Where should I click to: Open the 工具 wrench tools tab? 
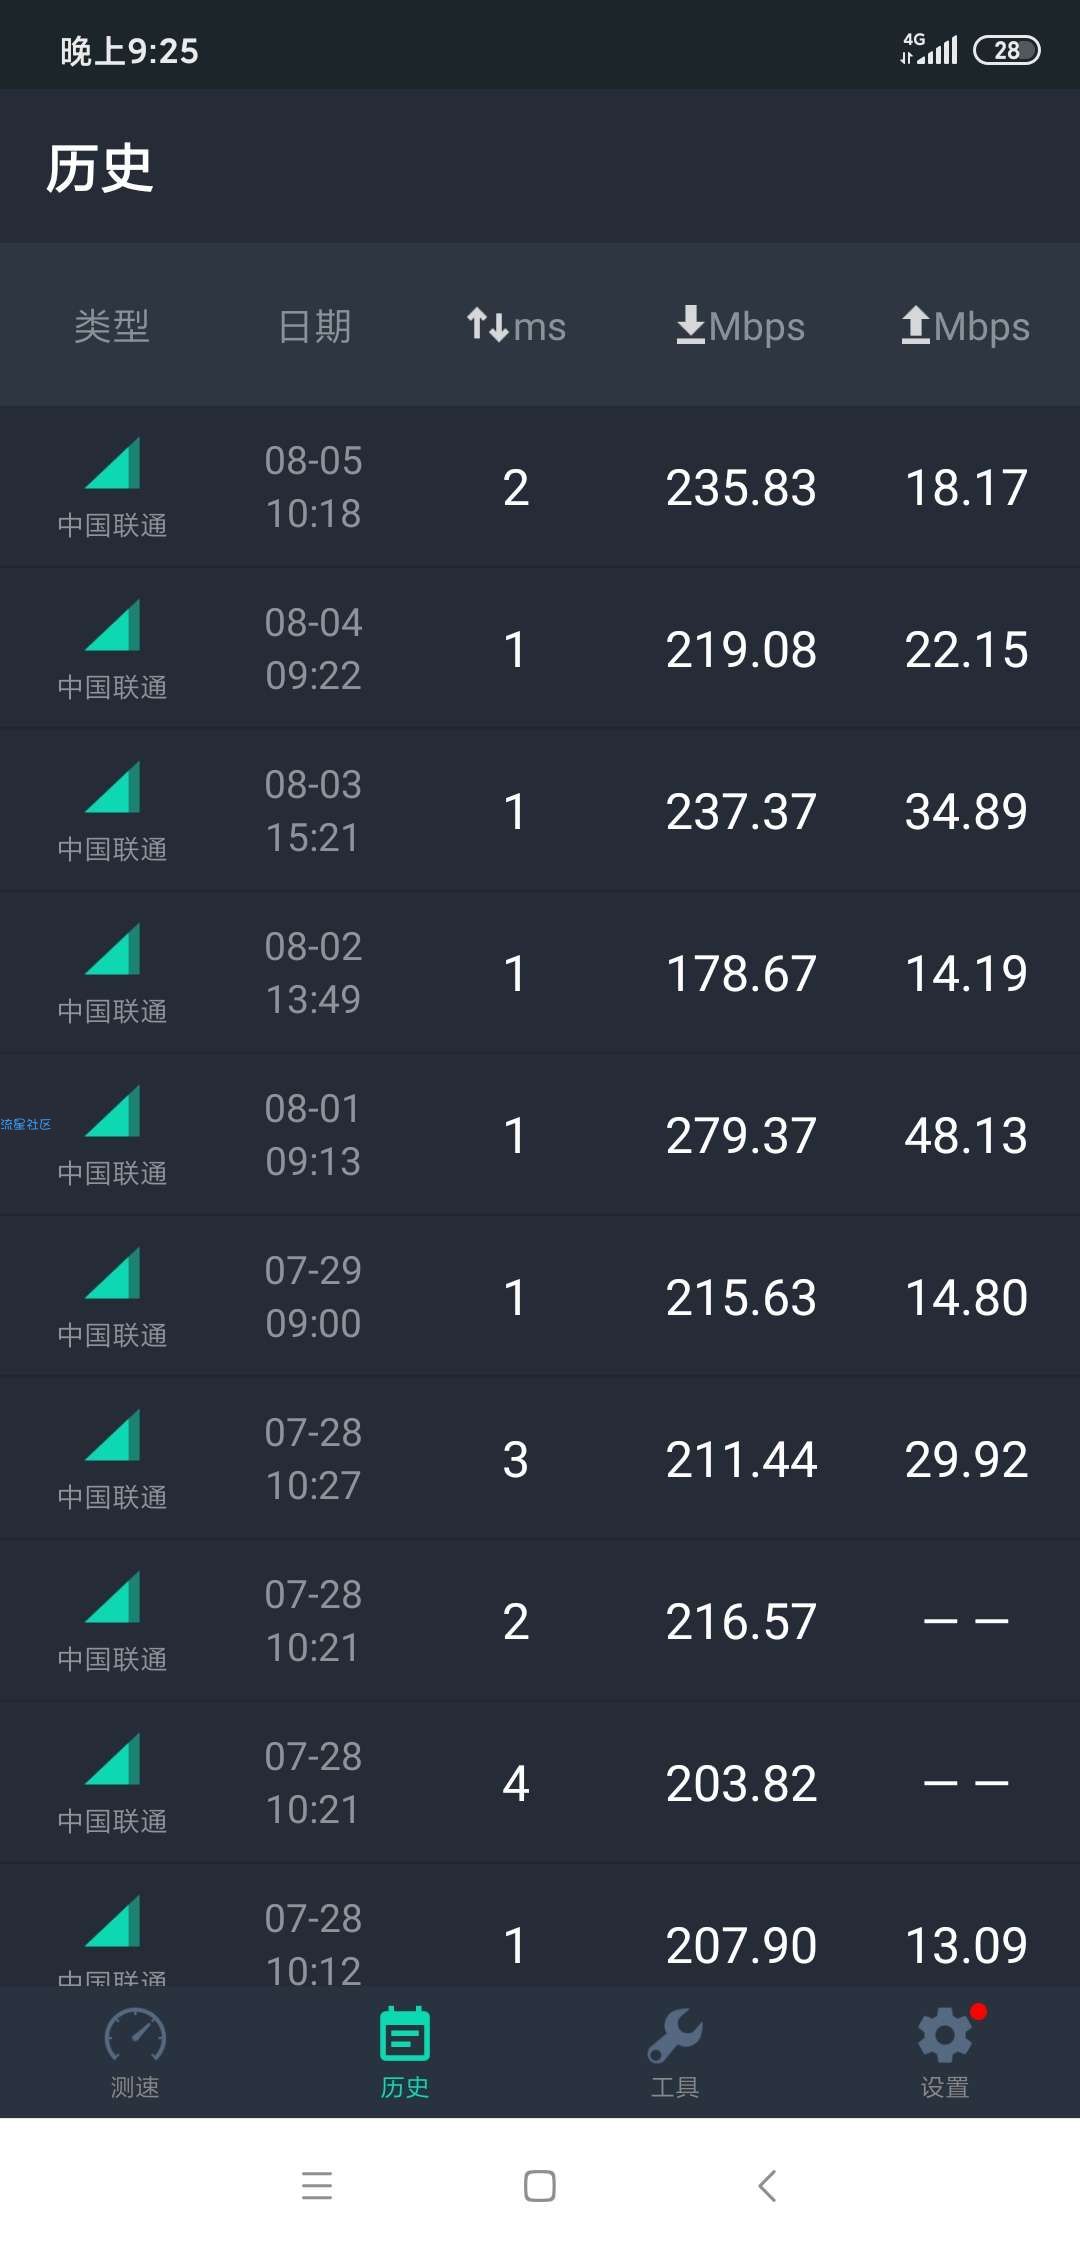coord(675,2053)
